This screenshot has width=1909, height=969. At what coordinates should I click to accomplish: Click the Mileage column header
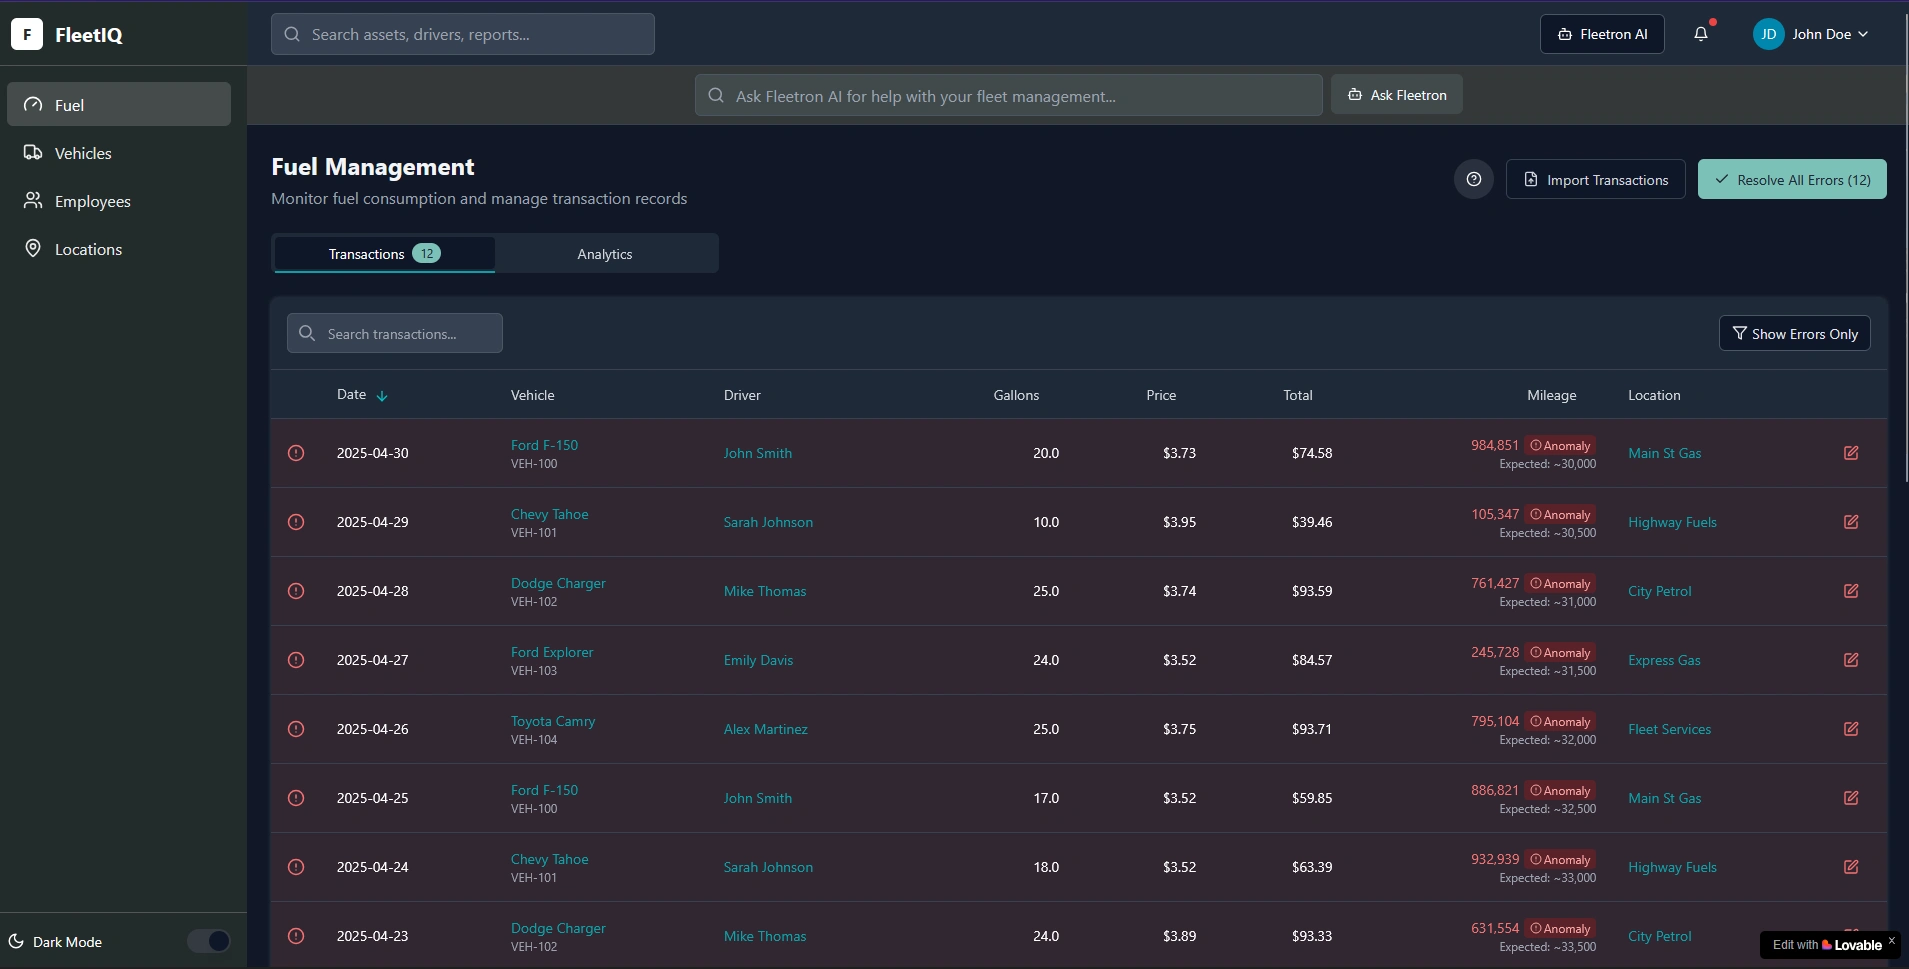tap(1551, 395)
